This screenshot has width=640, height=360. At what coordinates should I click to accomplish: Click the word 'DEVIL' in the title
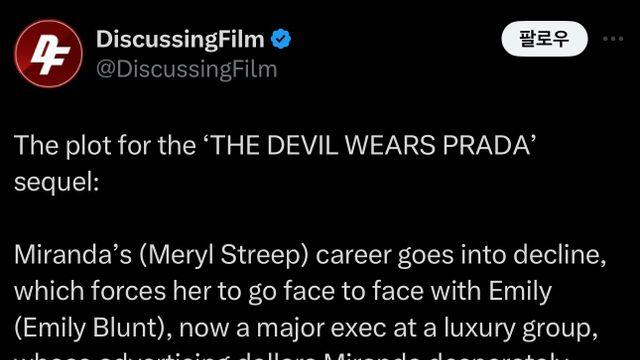pyautogui.click(x=303, y=145)
